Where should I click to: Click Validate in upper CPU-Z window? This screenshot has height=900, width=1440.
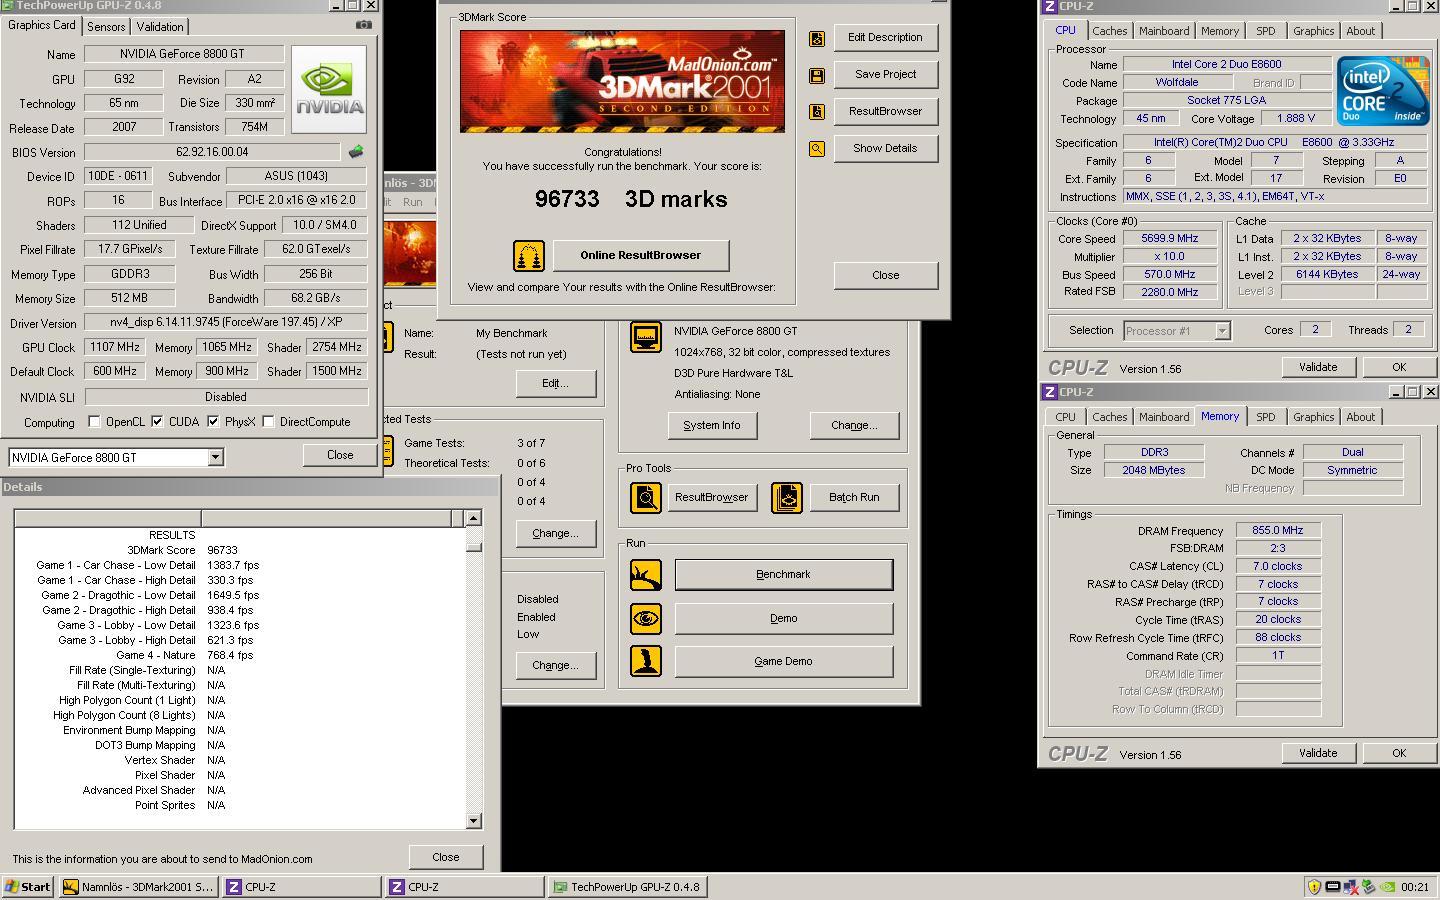pos(1317,368)
